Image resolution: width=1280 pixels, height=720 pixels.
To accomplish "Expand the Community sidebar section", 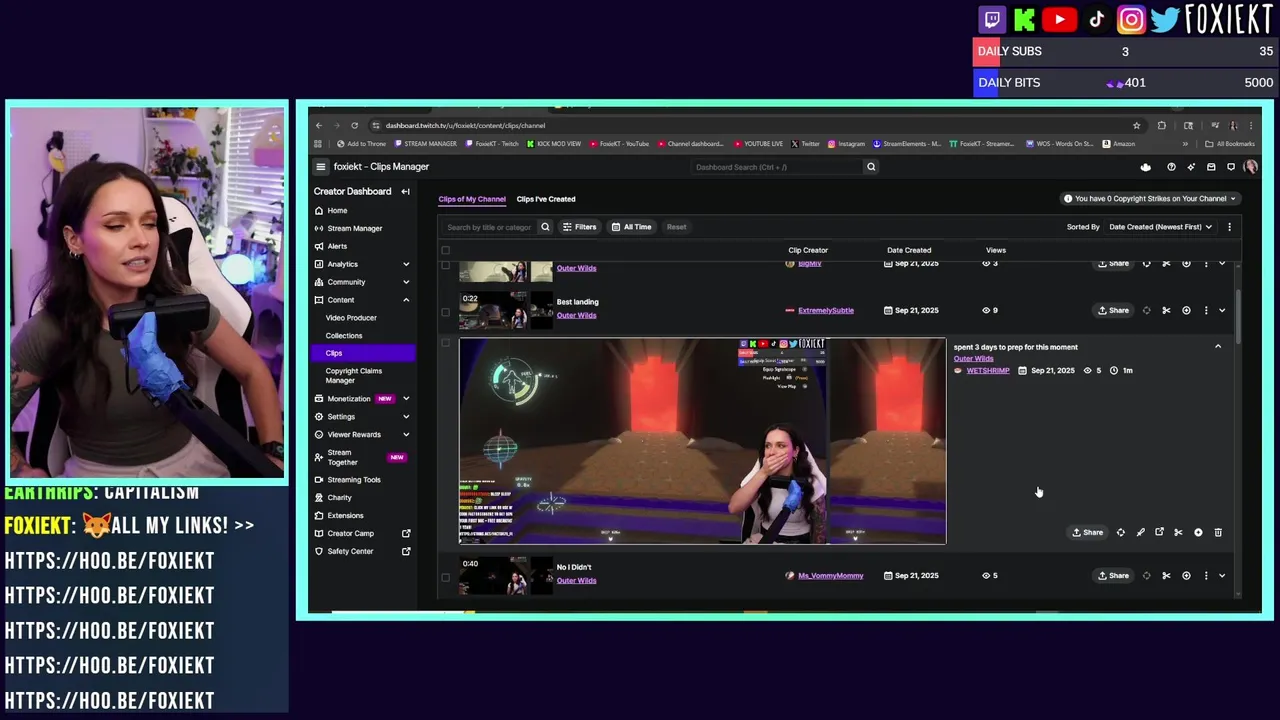I will click(406, 282).
